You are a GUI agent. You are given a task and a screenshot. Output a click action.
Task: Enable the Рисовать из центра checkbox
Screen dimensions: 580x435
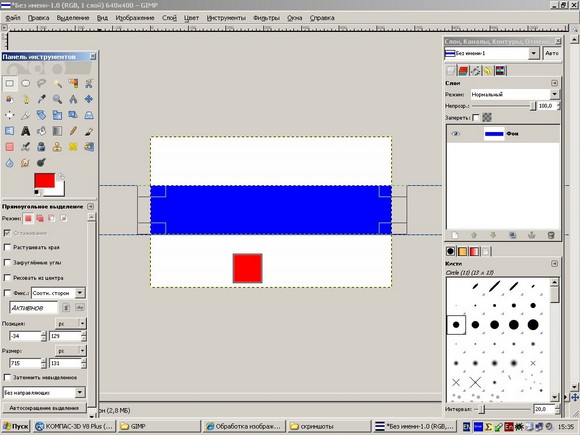[7, 277]
